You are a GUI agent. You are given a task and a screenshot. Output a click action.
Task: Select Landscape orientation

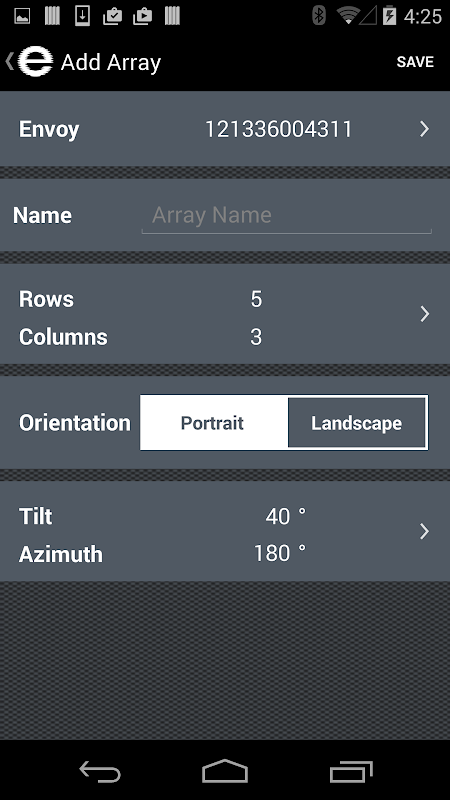coord(357,423)
